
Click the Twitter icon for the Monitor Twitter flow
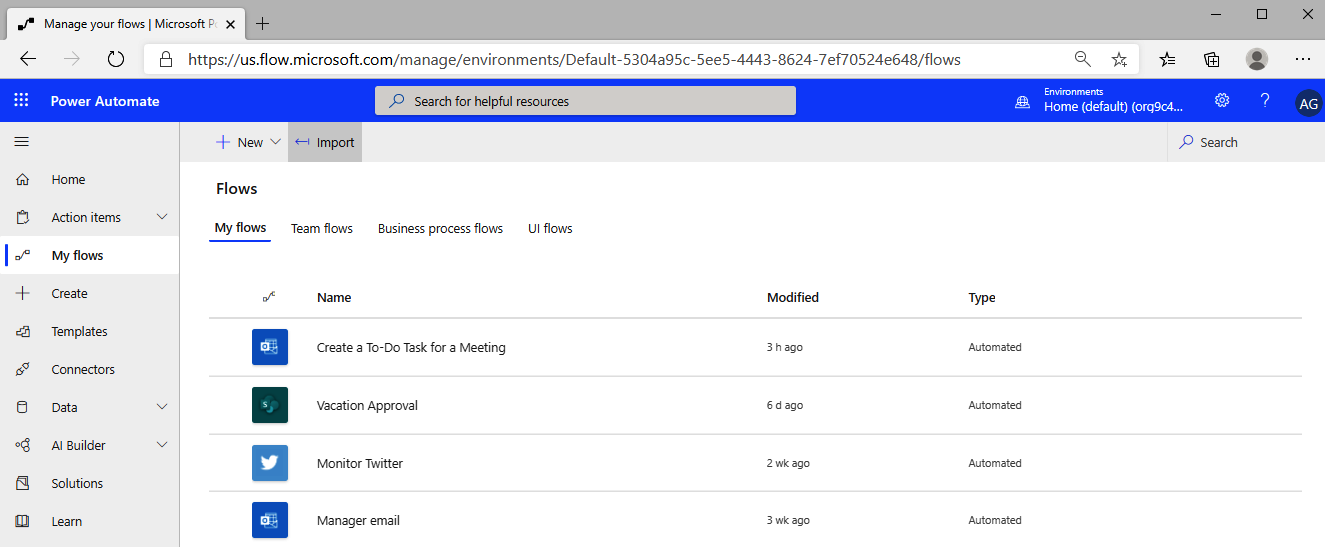(270, 463)
